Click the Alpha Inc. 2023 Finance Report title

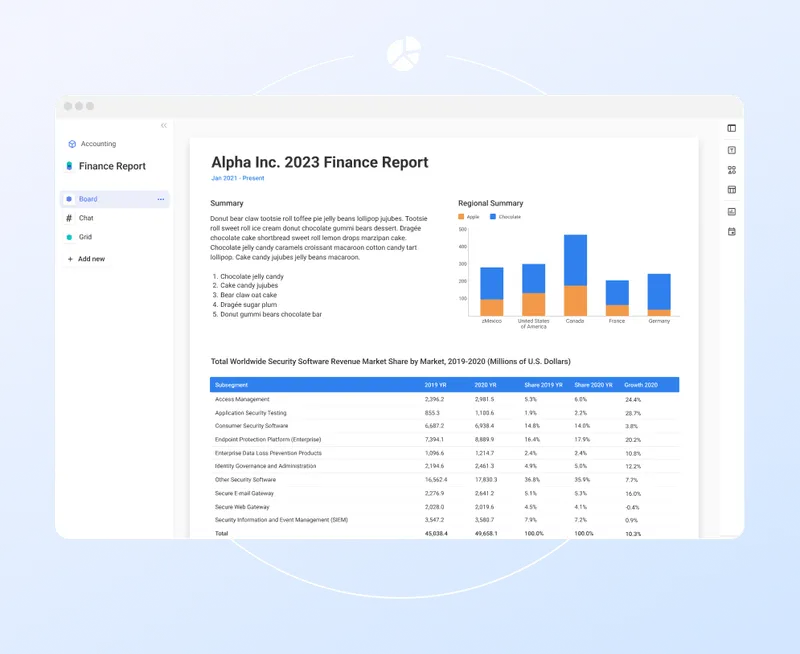tap(320, 162)
